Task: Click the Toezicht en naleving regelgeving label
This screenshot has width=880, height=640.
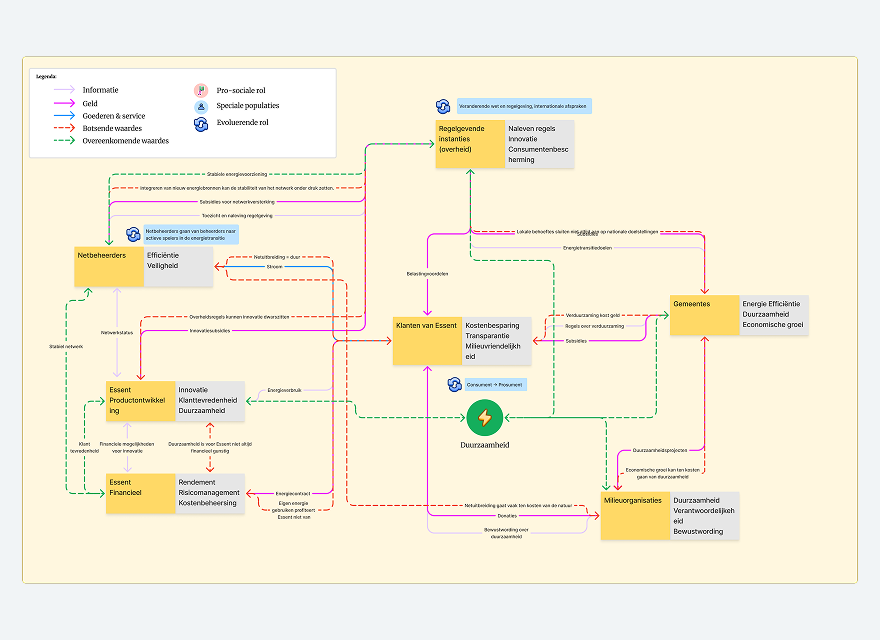Action: pyautogui.click(x=237, y=216)
